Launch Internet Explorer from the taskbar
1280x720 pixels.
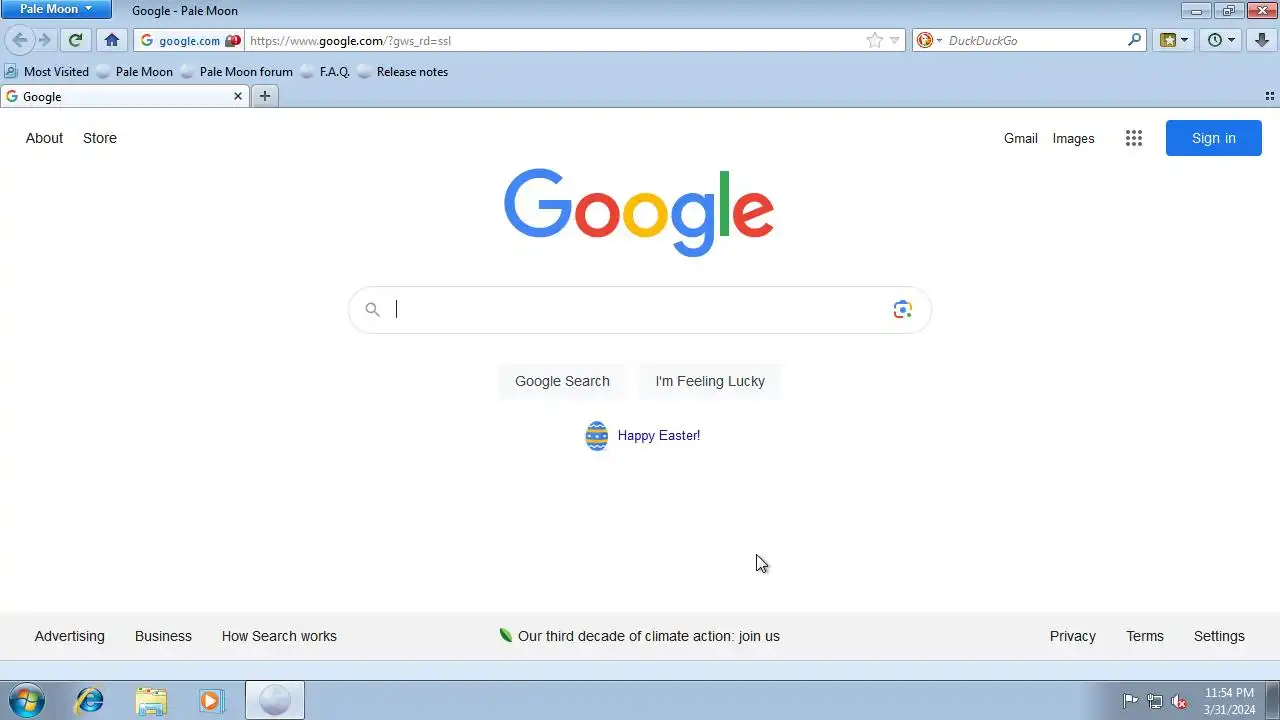[x=90, y=700]
